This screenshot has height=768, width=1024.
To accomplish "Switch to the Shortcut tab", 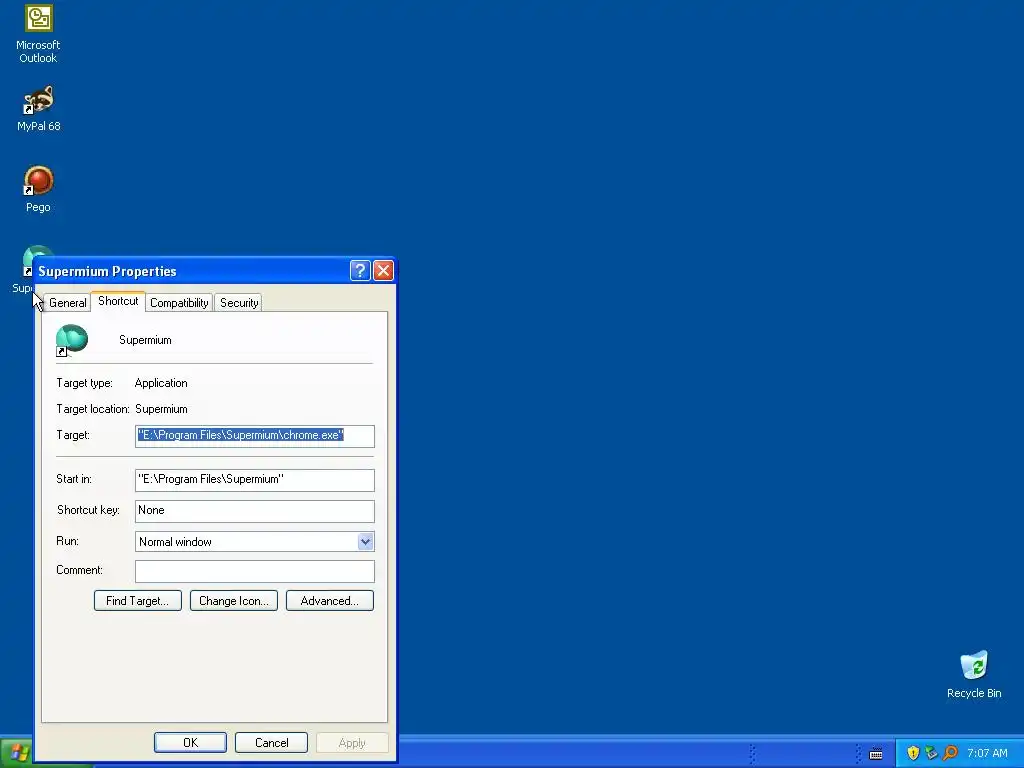I will [x=118, y=301].
